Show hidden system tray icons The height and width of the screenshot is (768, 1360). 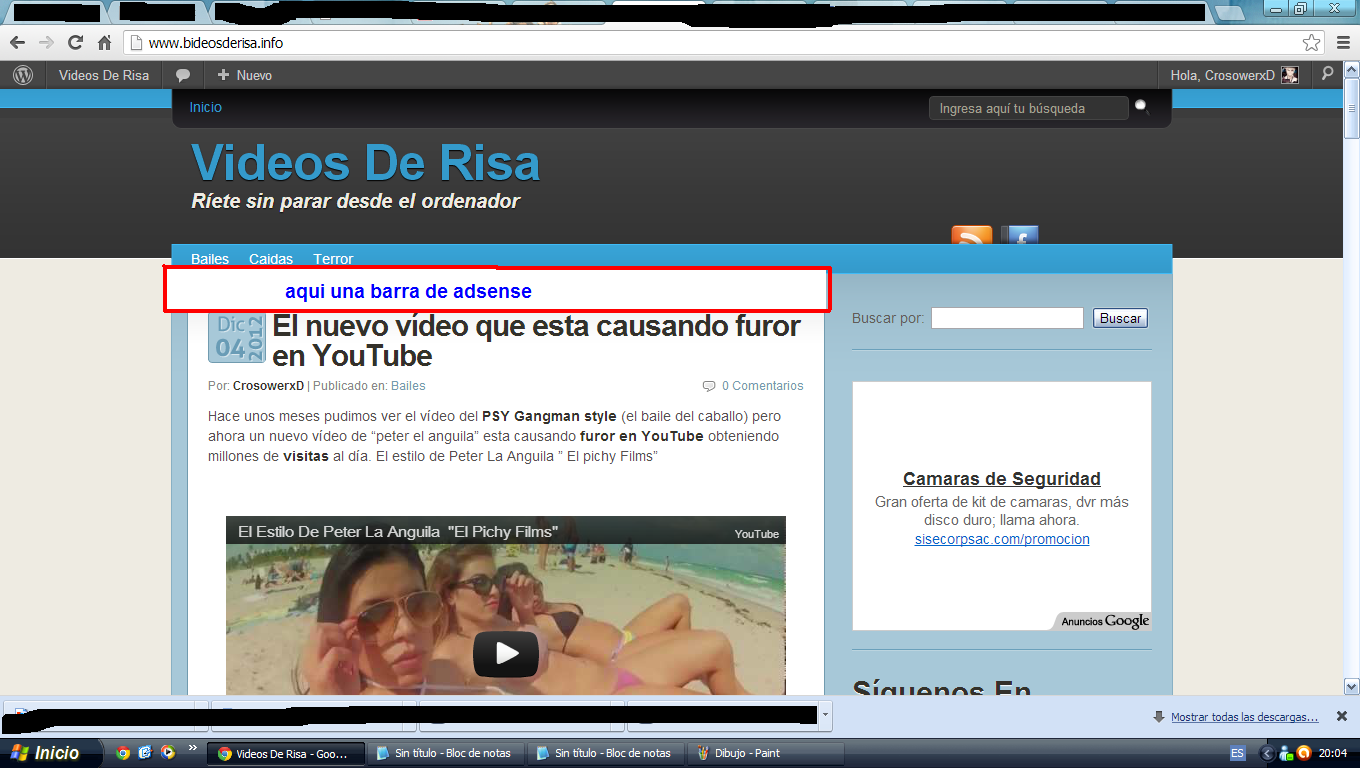1268,753
